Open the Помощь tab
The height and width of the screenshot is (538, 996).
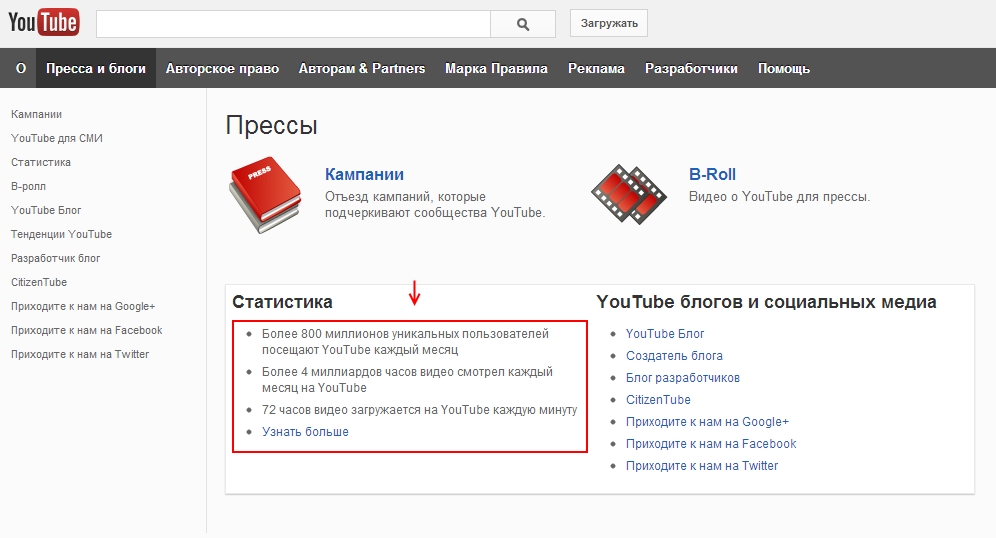pyautogui.click(x=784, y=68)
